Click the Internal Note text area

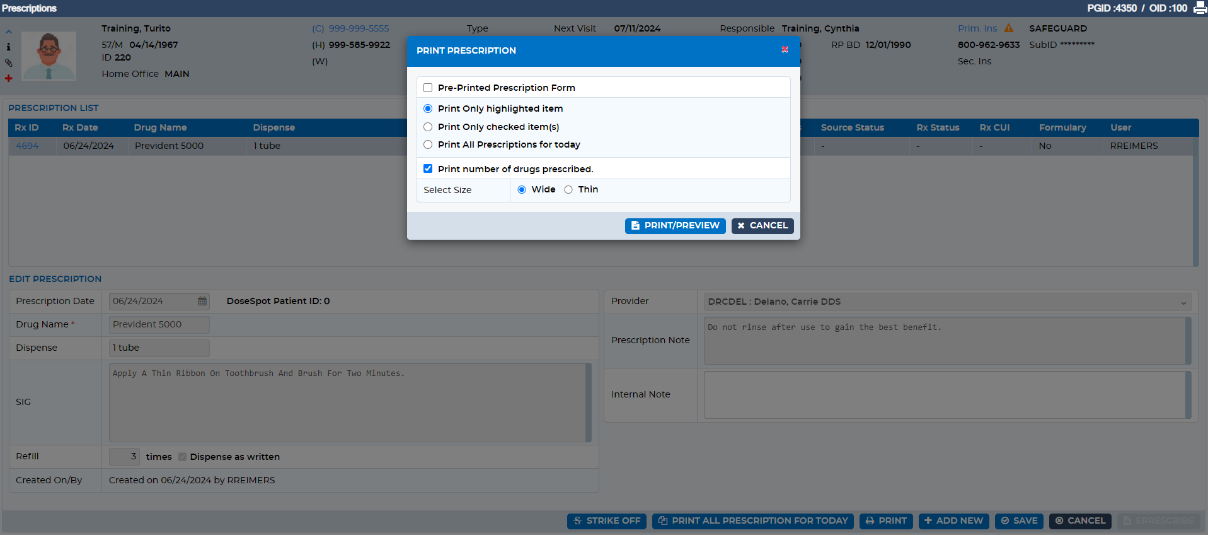(944, 395)
